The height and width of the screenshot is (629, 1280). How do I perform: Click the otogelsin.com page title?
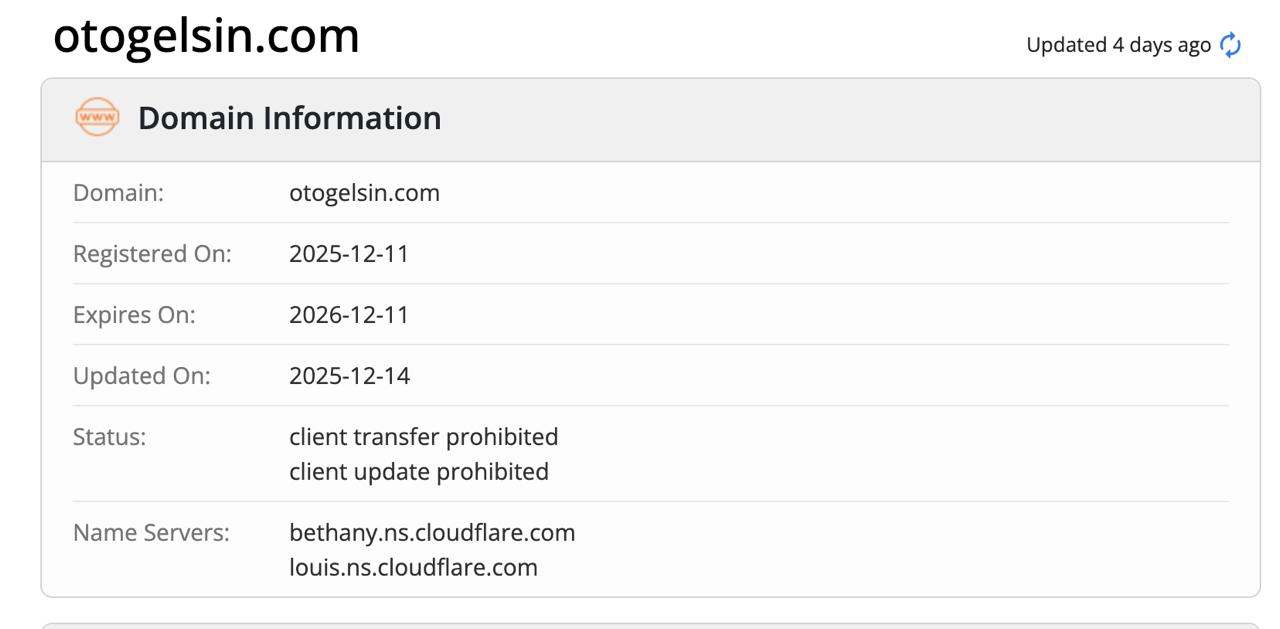[x=206, y=36]
